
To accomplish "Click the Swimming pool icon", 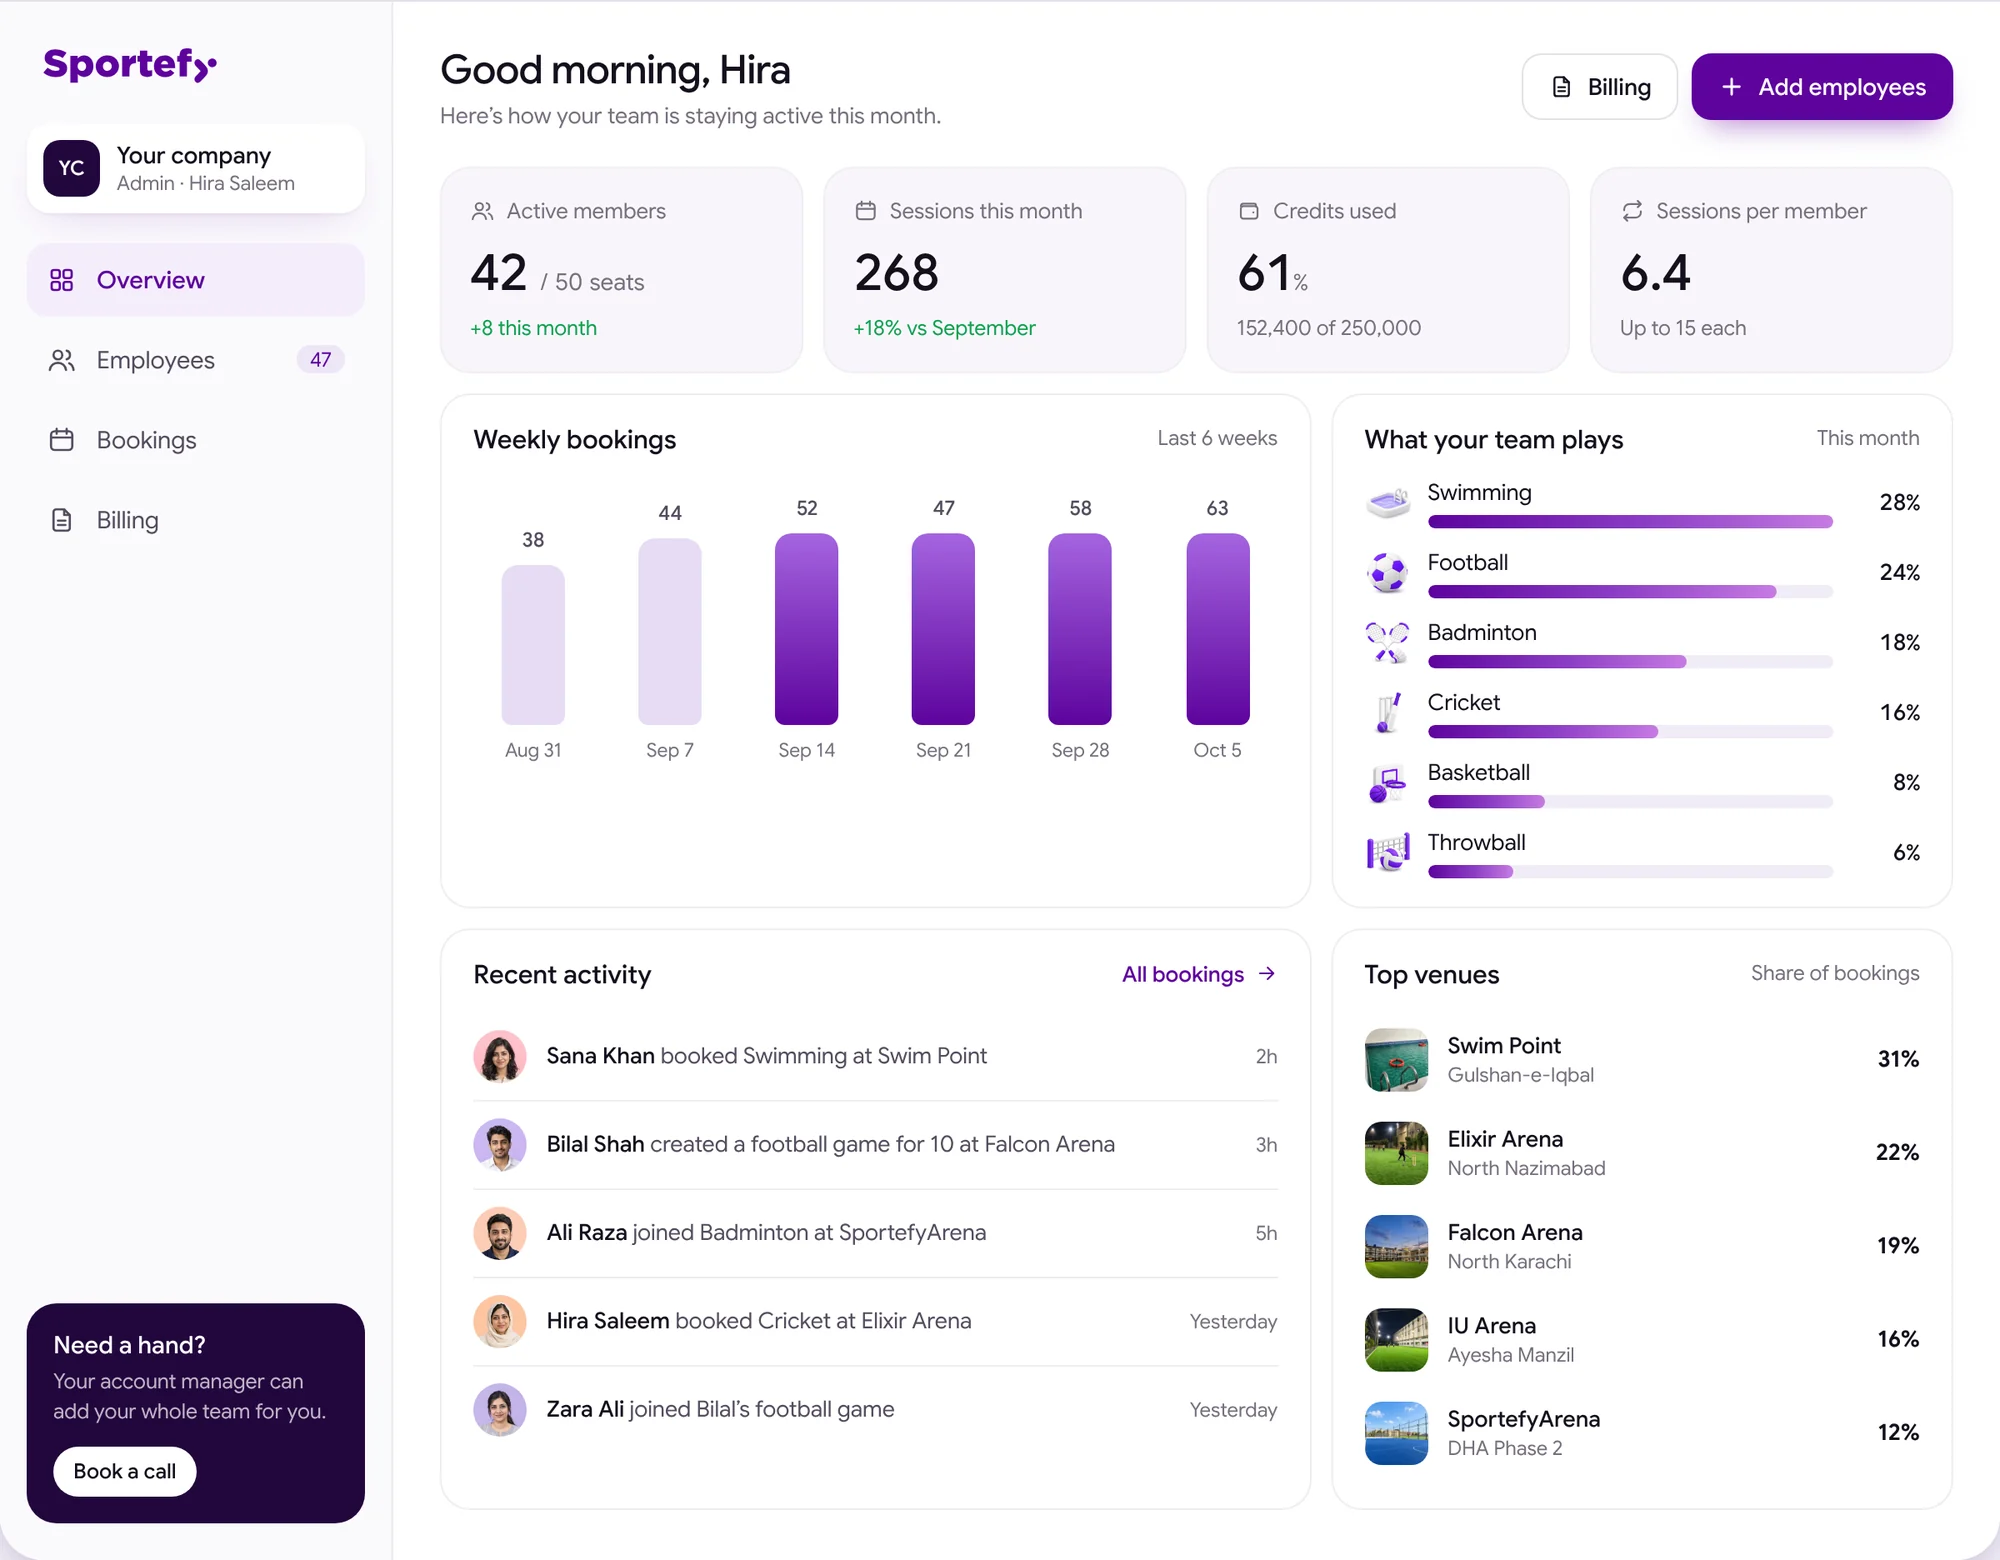I will (1388, 502).
